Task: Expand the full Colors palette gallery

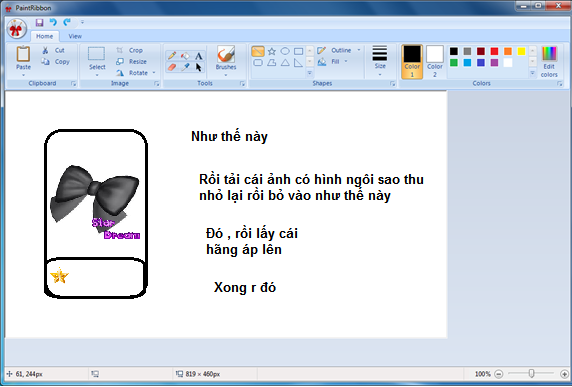Action: [533, 73]
